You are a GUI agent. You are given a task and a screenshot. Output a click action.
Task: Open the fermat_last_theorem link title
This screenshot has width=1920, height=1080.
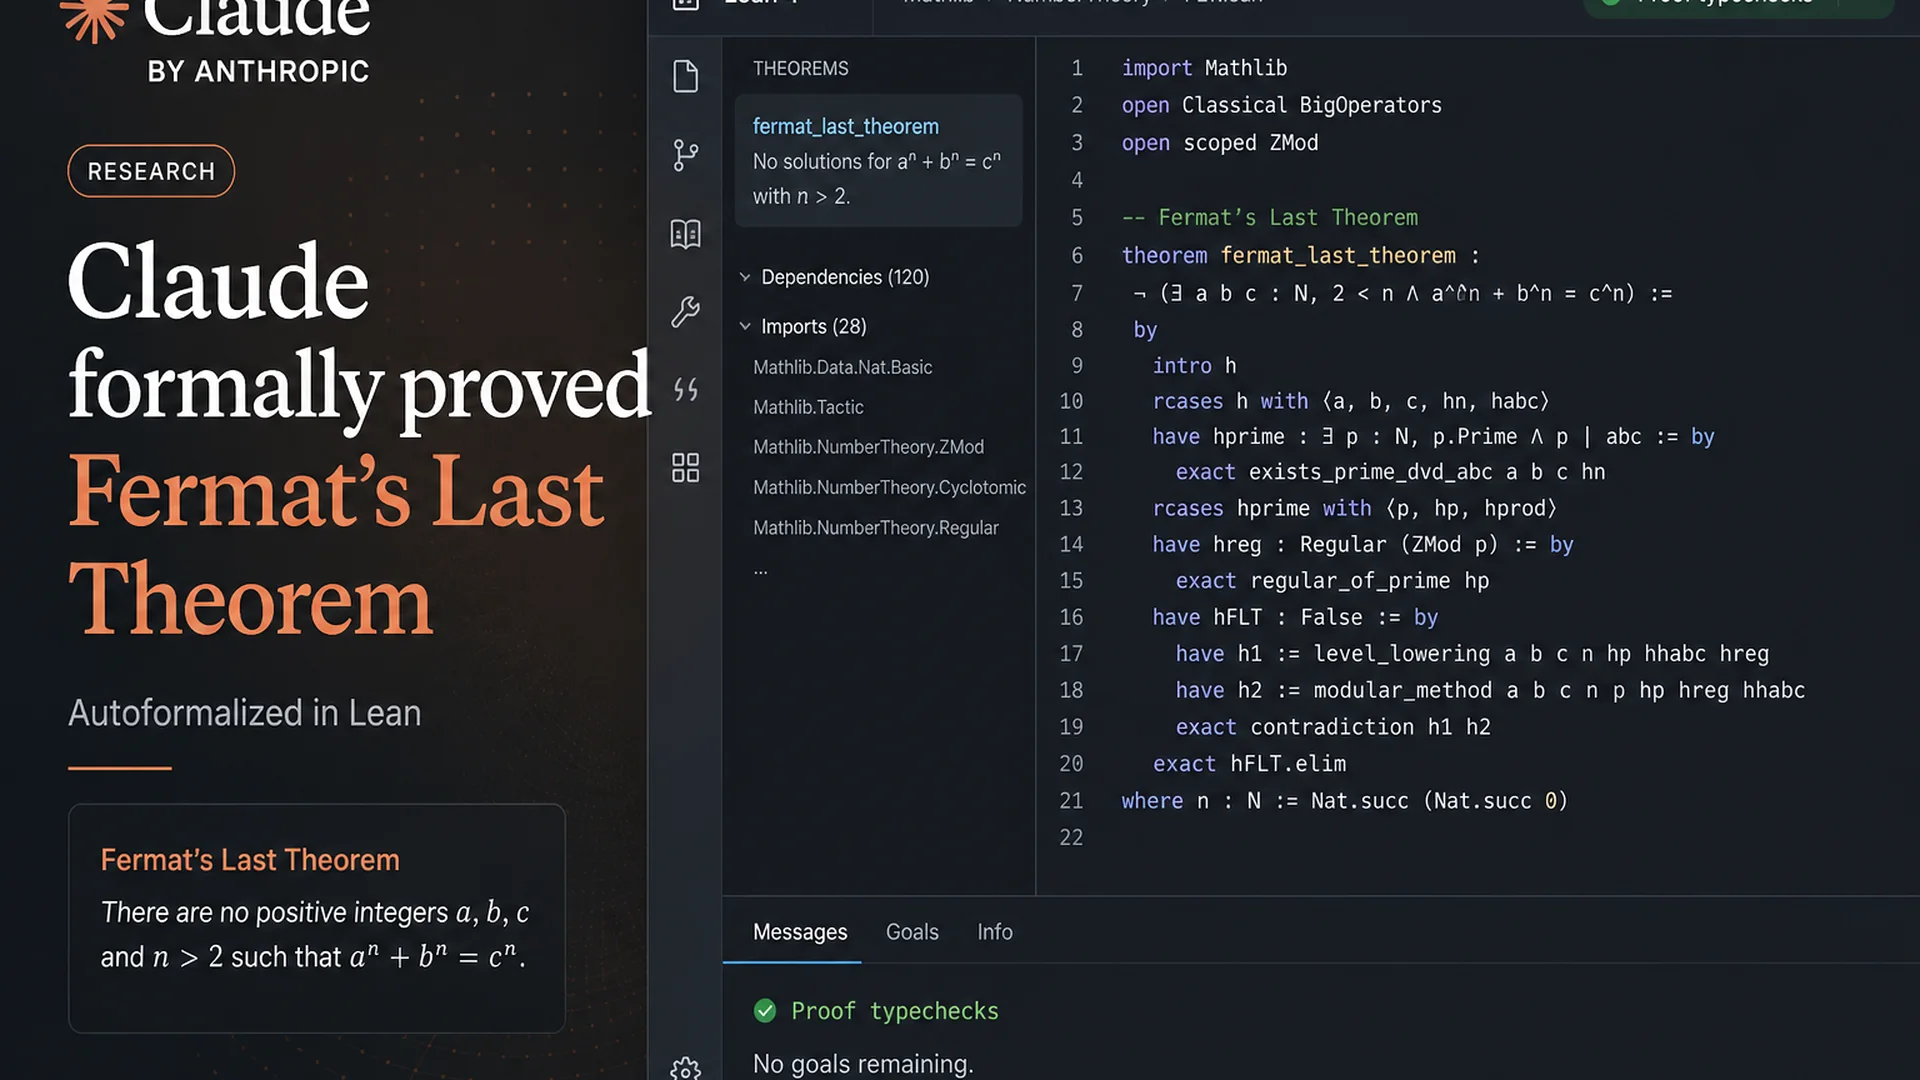pyautogui.click(x=846, y=127)
